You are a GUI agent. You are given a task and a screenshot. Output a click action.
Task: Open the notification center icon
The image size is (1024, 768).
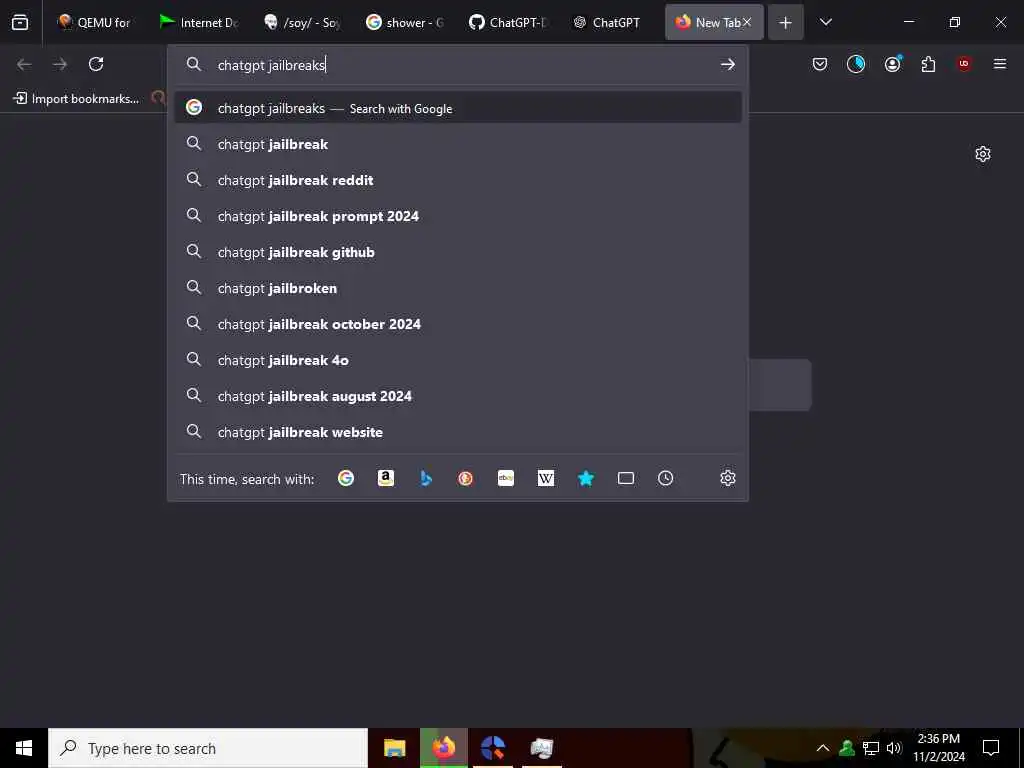[991, 748]
